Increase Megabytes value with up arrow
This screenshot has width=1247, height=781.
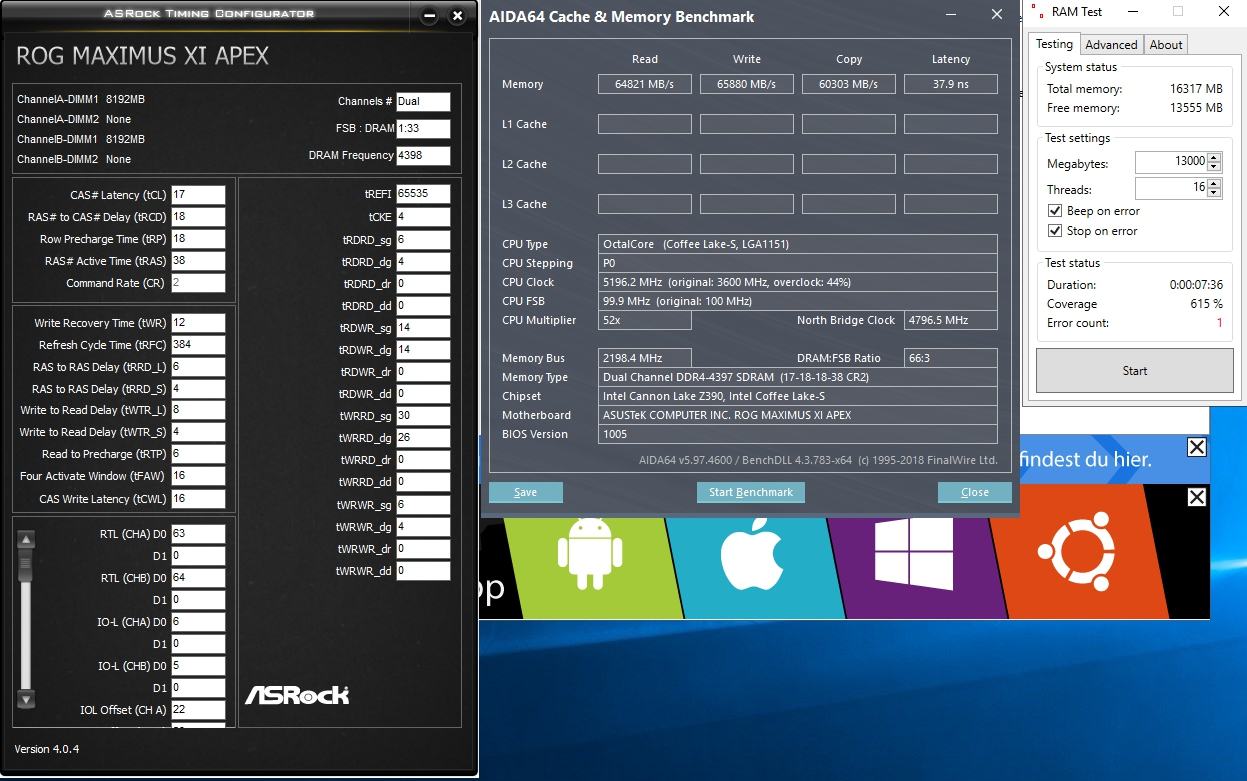tap(1214, 158)
